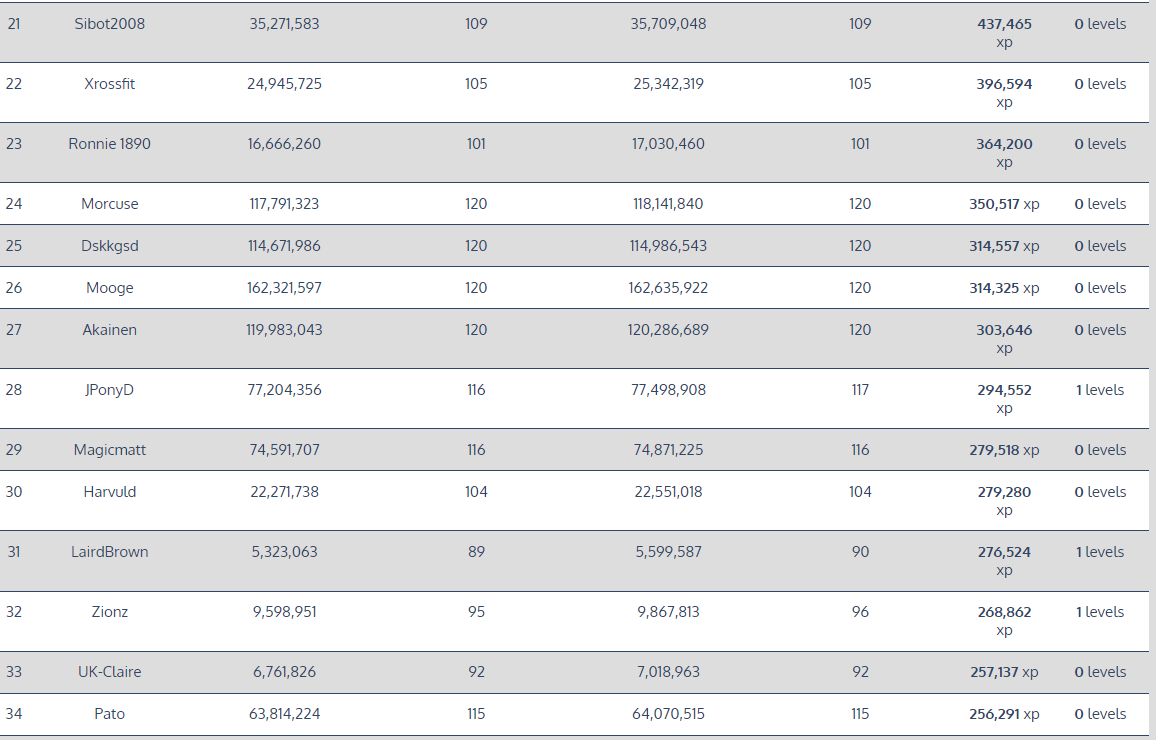Click the Dskkgsd player name
This screenshot has width=1156, height=740.
(x=110, y=246)
